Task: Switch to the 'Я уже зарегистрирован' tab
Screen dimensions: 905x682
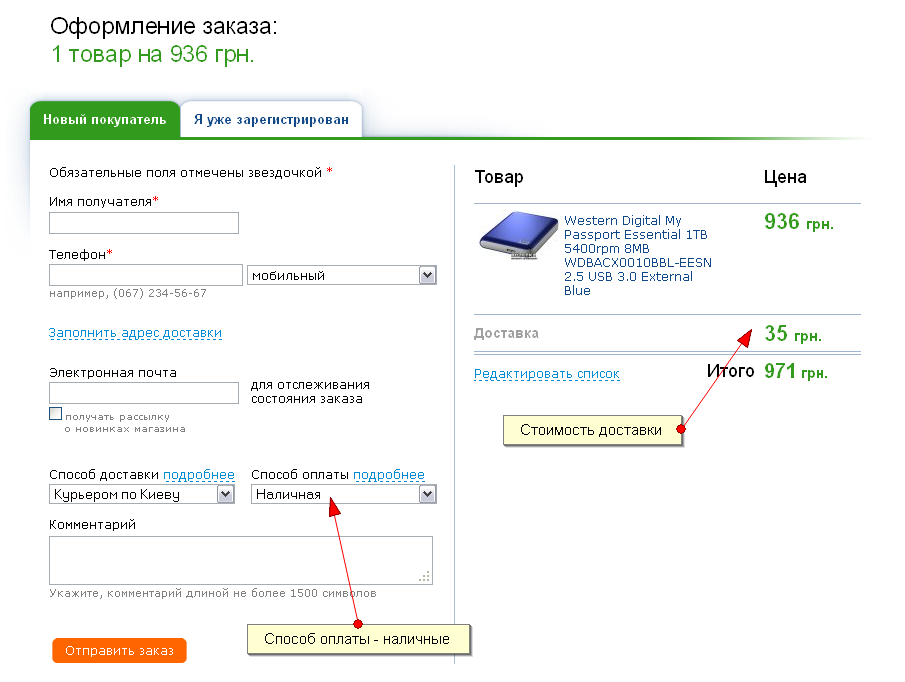Action: click(x=271, y=120)
